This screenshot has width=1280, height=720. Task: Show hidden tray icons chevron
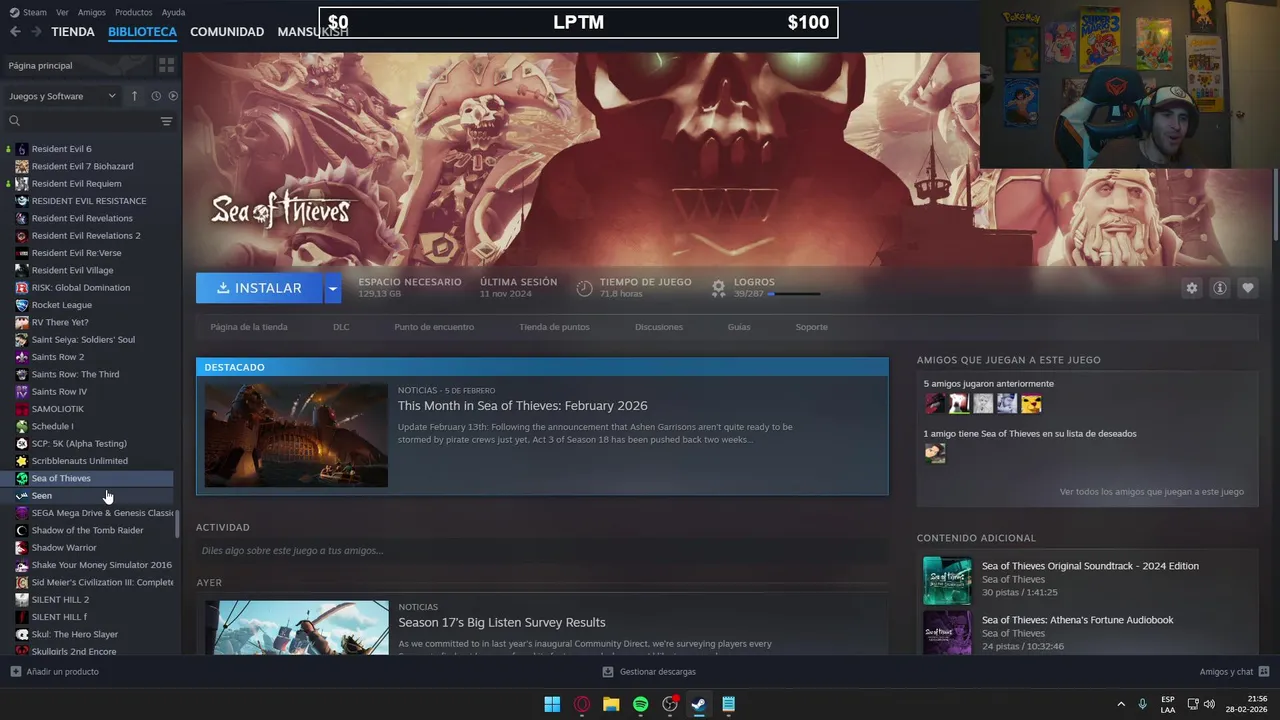(x=1121, y=704)
